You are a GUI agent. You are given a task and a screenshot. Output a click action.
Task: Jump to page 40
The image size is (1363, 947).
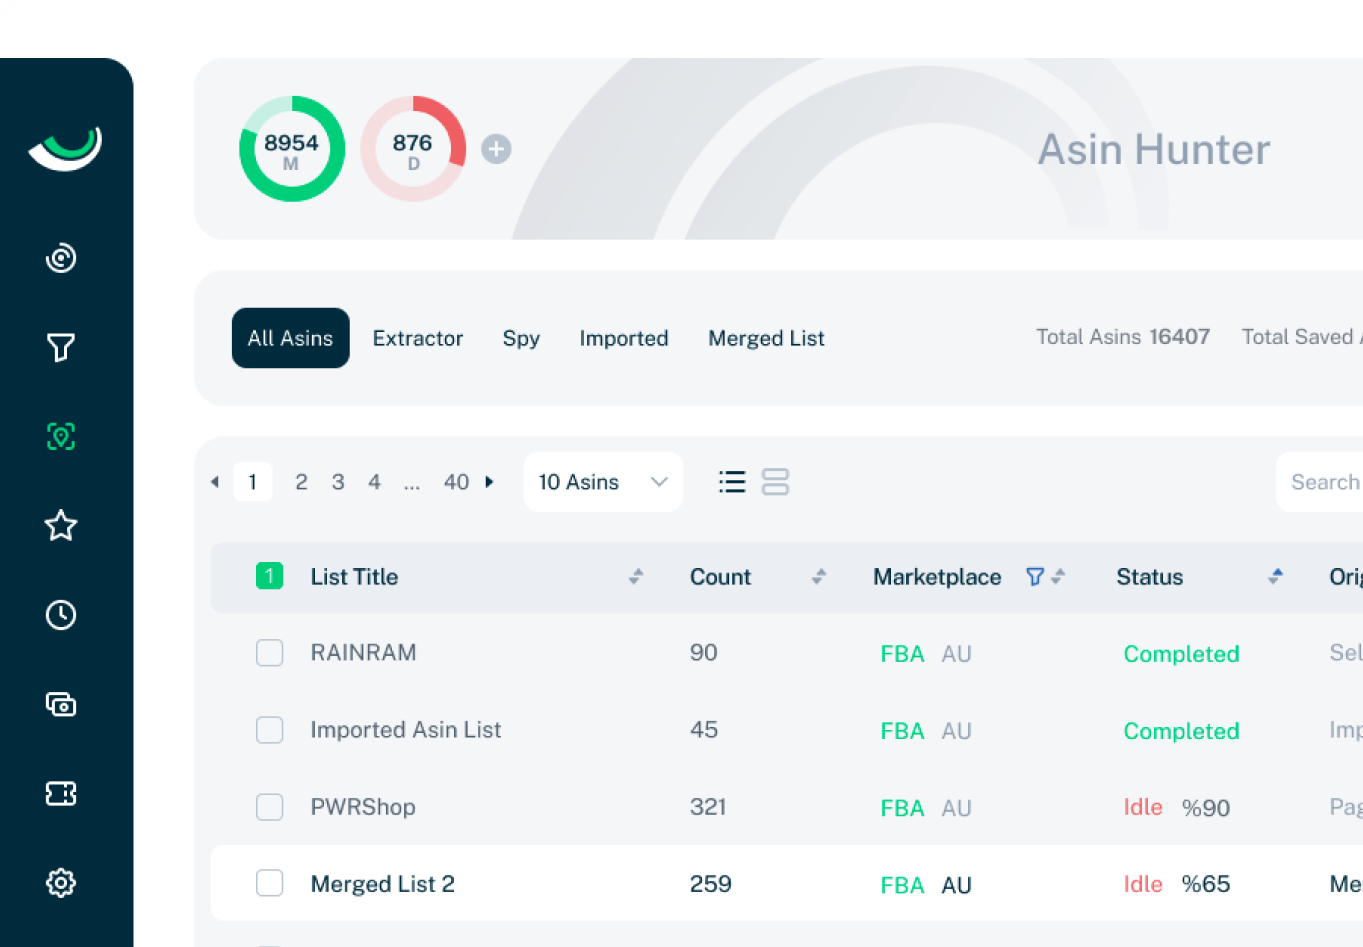click(456, 482)
